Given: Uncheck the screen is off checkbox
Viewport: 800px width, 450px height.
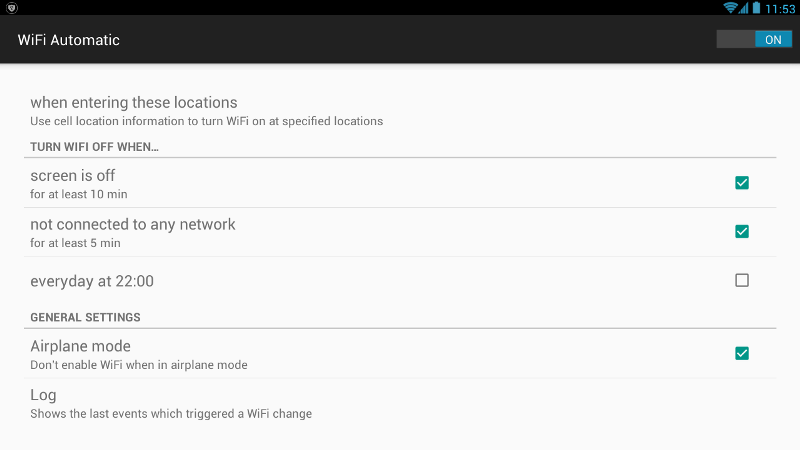Looking at the screenshot, I should coord(742,183).
